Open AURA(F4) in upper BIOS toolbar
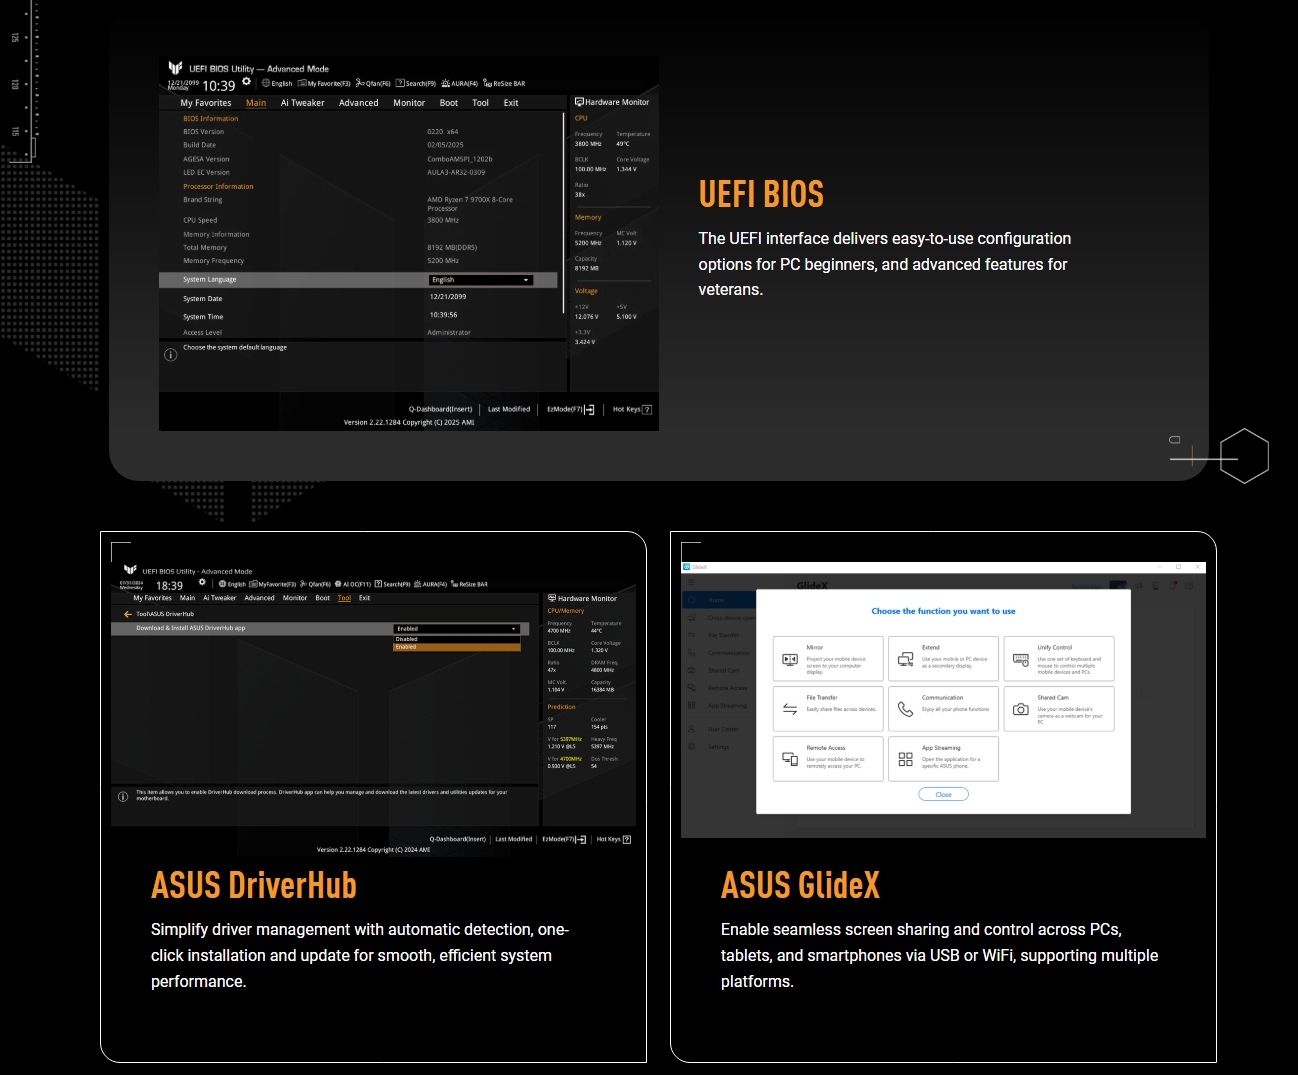Screen dimensions: 1298x1075 [460, 84]
